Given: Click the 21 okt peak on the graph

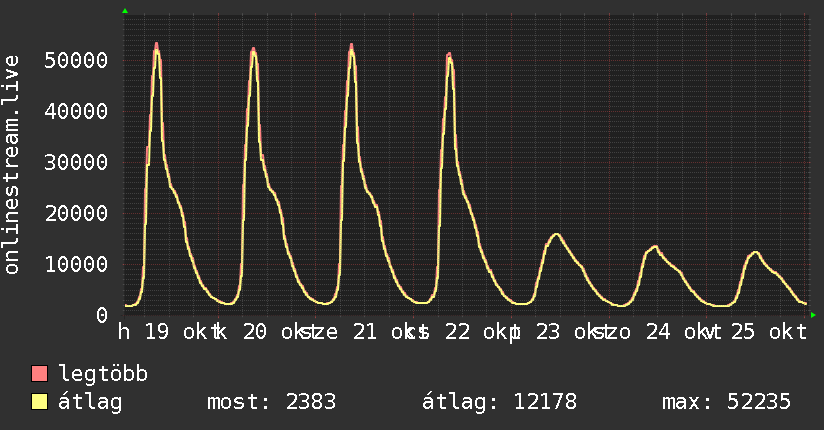Looking at the screenshot, I should tap(351, 47).
